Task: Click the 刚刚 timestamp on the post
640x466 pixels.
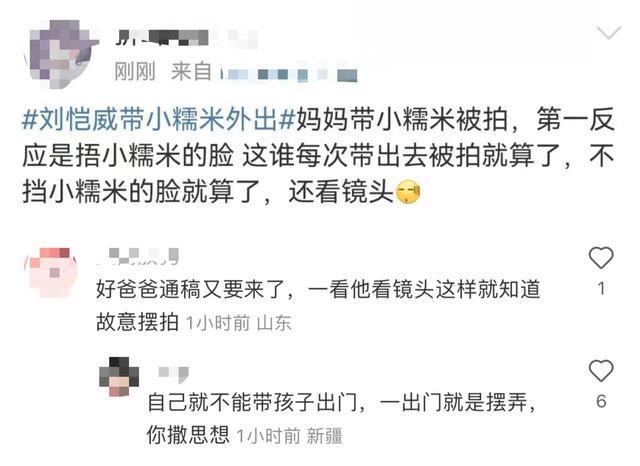Action: pyautogui.click(x=135, y=72)
